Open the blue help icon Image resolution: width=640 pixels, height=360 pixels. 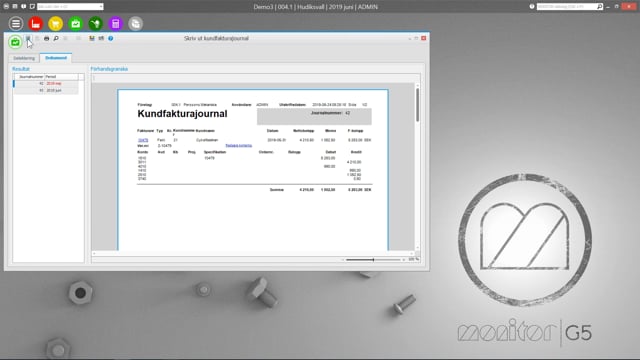[x=111, y=38]
